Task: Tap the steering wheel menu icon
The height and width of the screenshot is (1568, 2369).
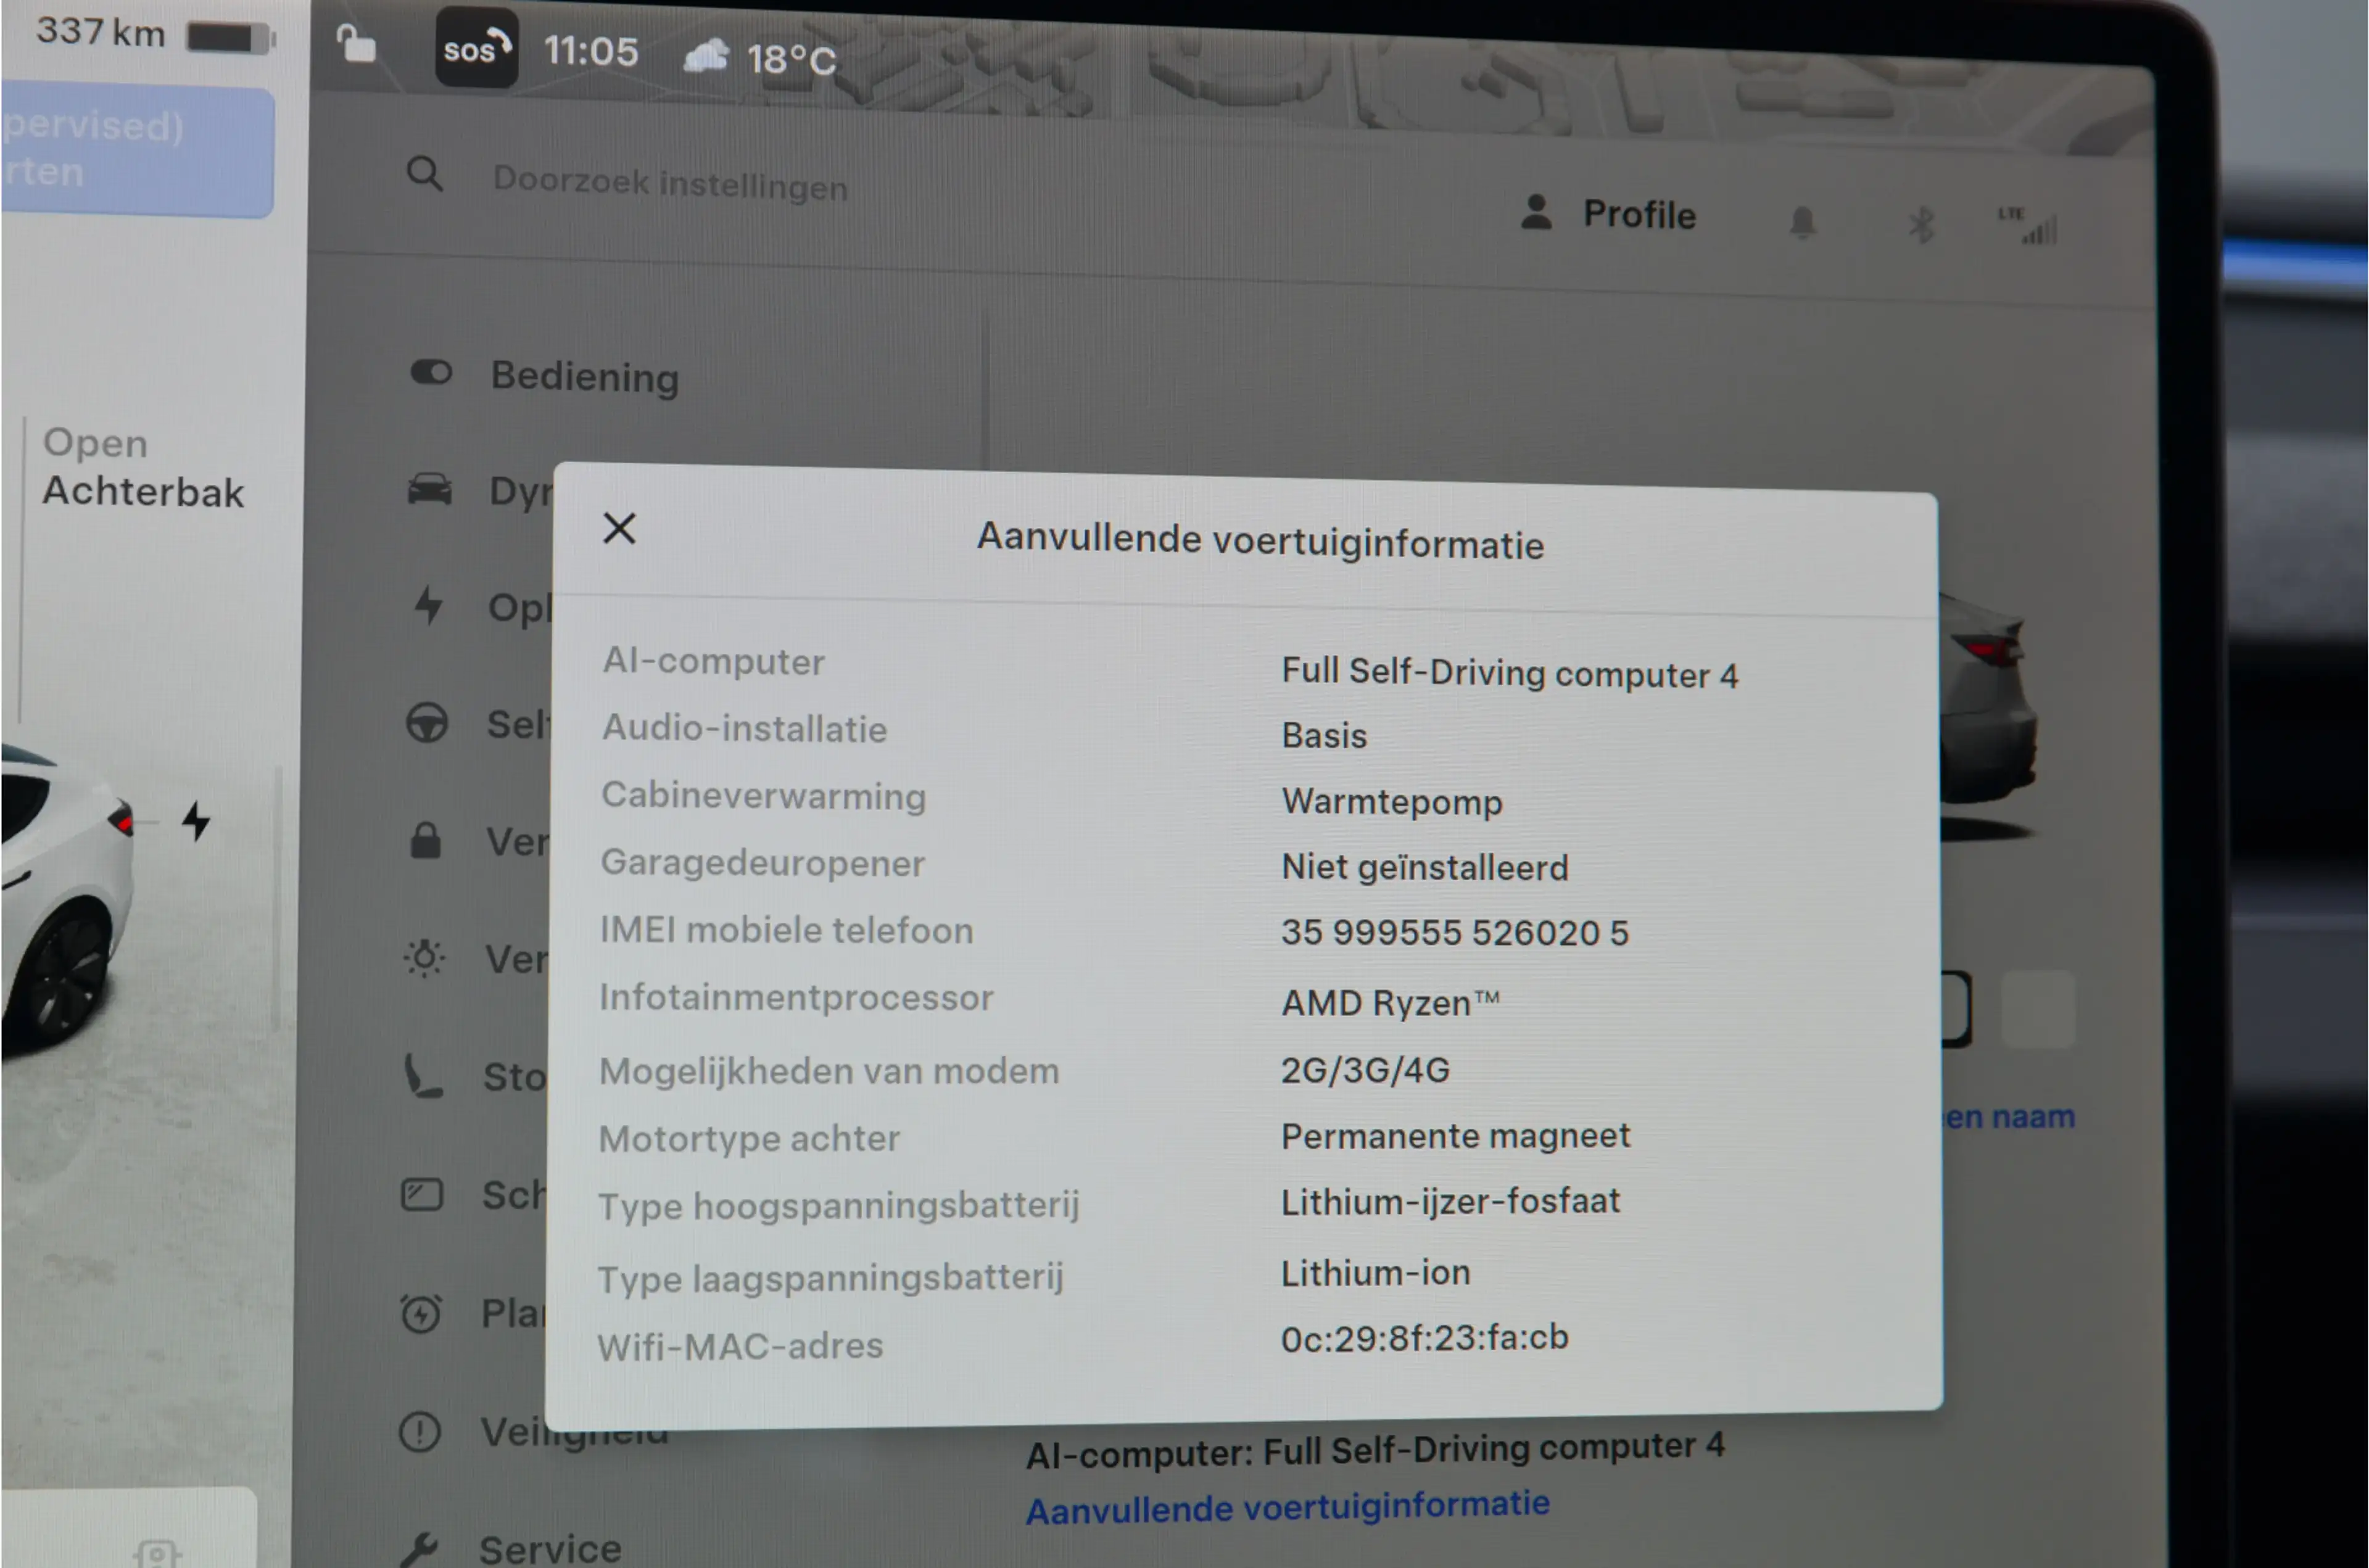Action: [427, 723]
